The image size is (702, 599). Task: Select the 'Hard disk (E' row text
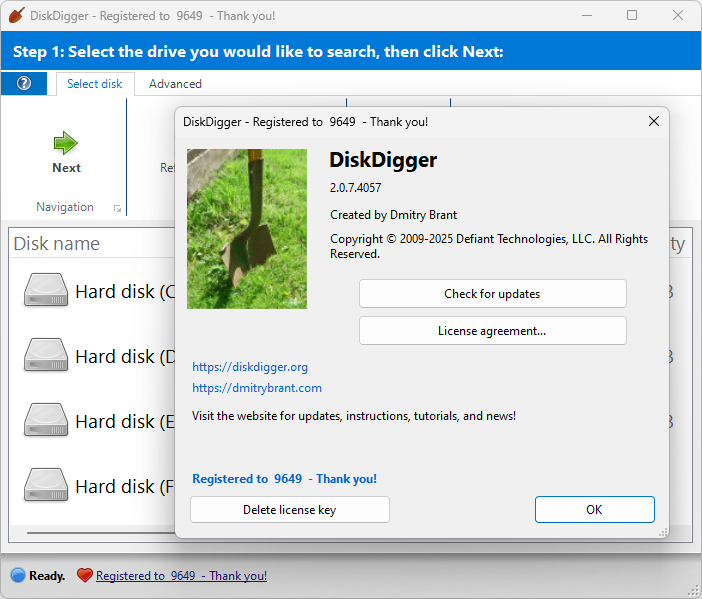coord(125,421)
